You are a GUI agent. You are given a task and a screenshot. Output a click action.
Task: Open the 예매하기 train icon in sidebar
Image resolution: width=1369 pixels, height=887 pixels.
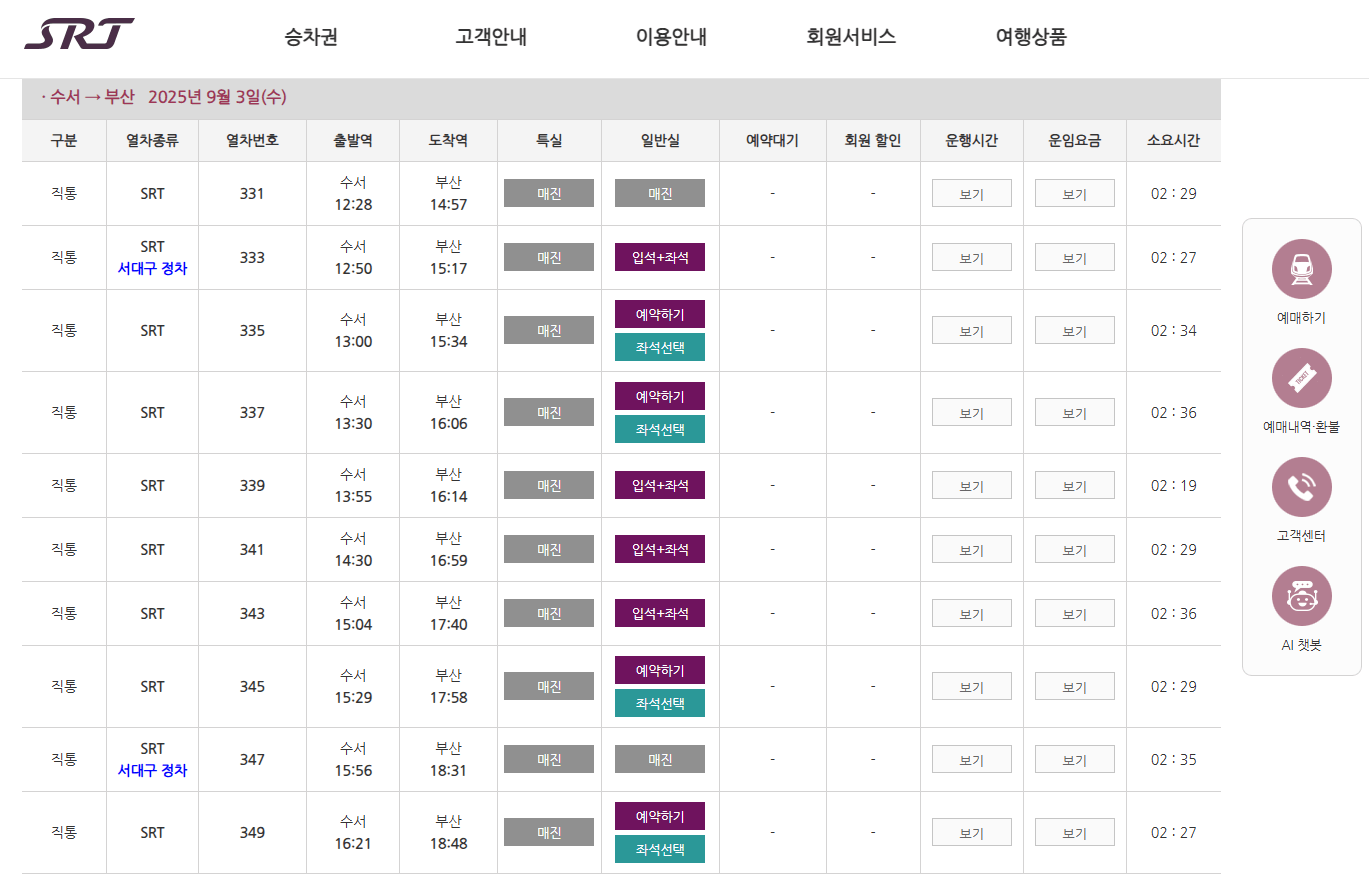(1301, 269)
